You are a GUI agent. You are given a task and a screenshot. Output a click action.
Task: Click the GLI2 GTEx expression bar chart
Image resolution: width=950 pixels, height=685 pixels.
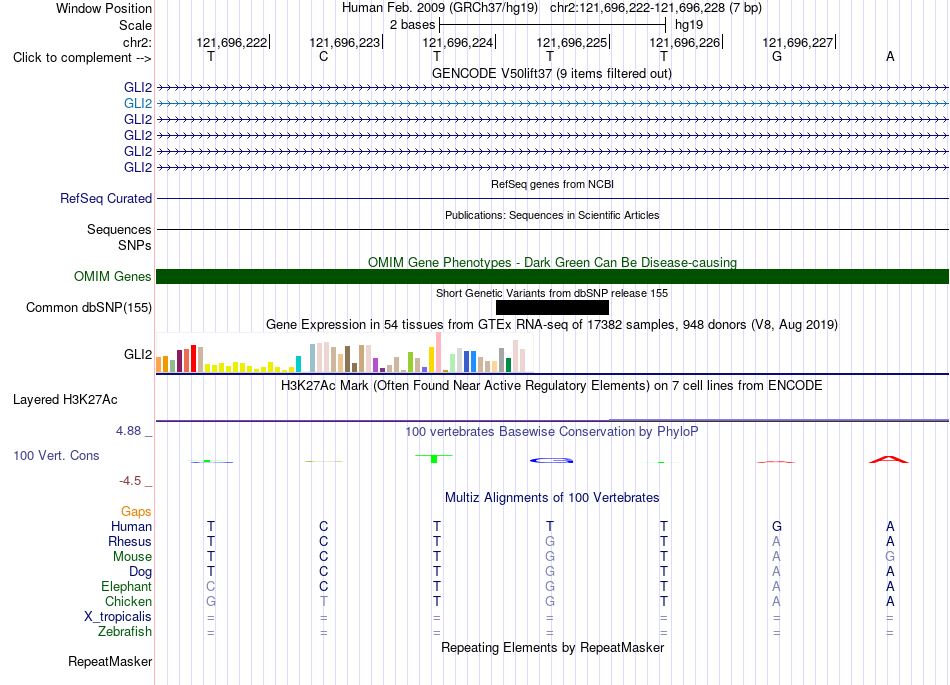point(344,352)
